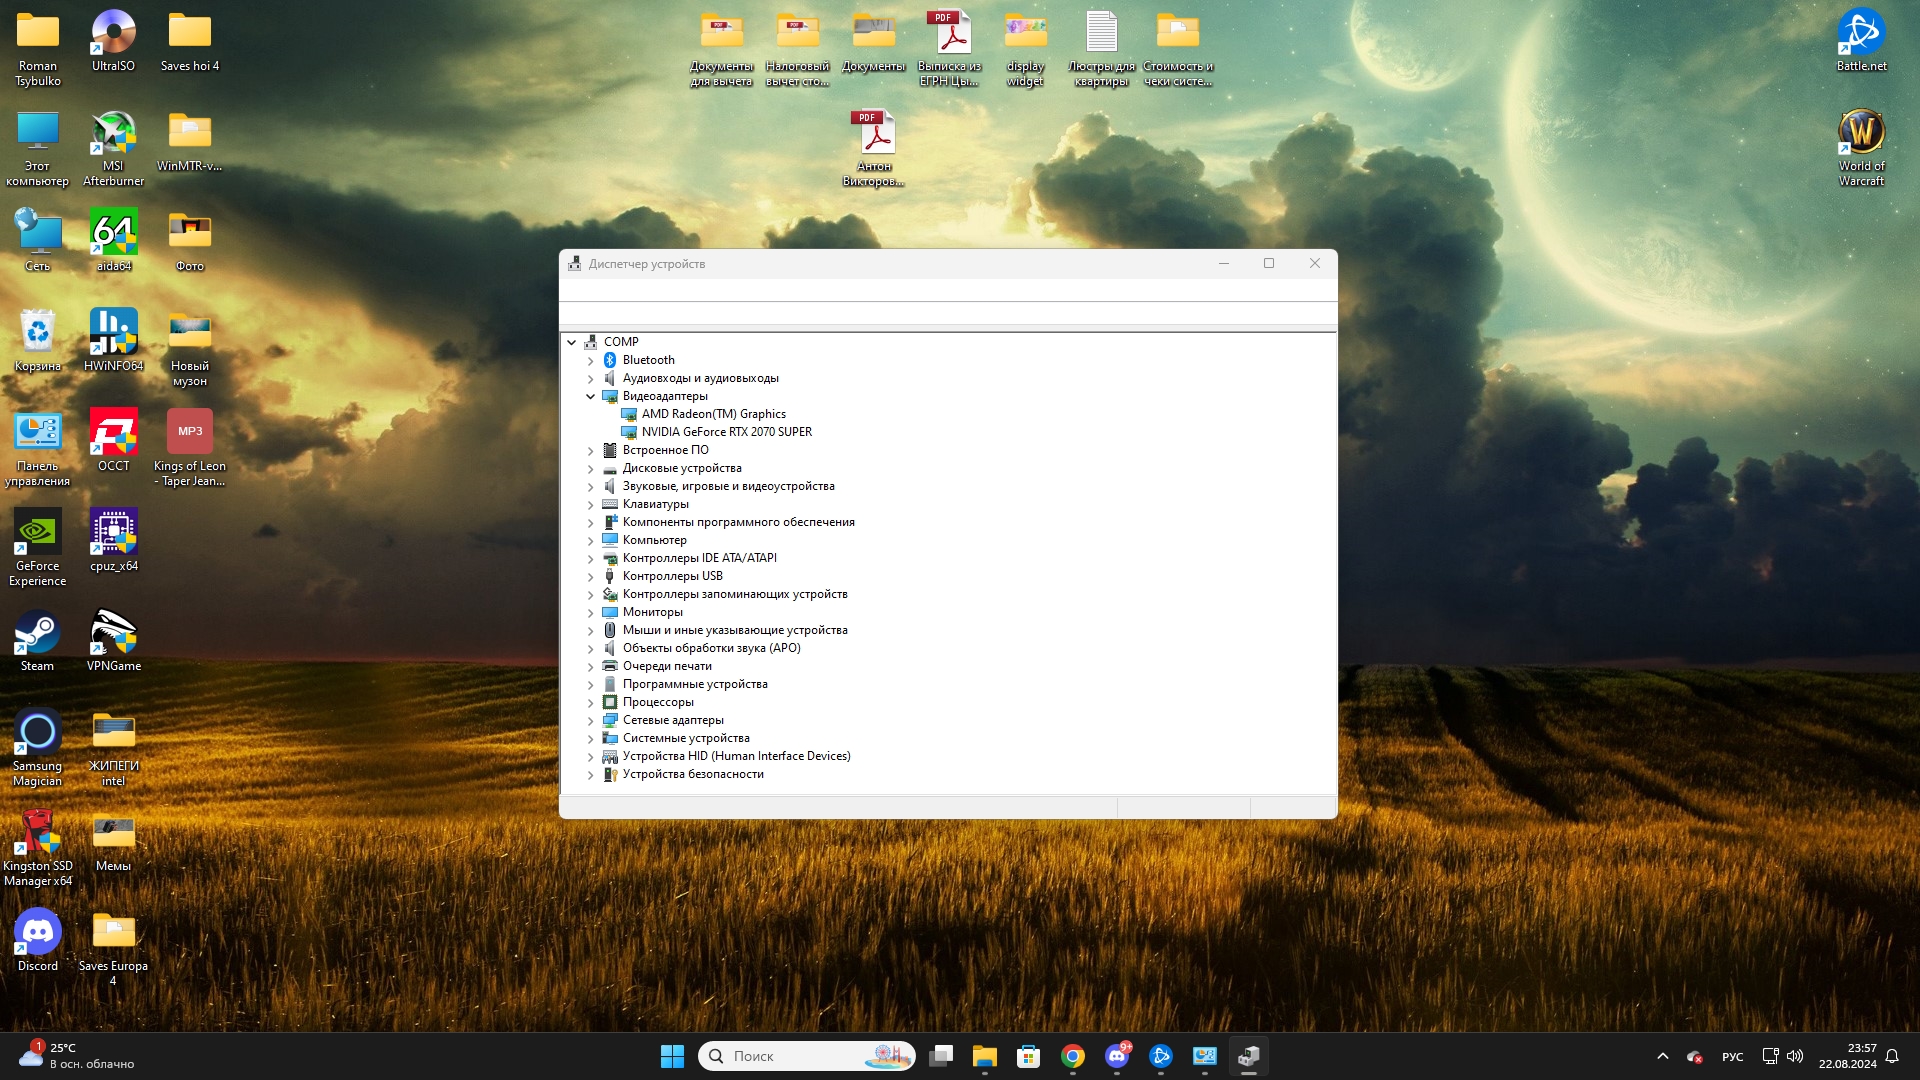Screen dimensions: 1920x1080
Task: Launch HWiNFO64 from desktop
Action: 113,333
